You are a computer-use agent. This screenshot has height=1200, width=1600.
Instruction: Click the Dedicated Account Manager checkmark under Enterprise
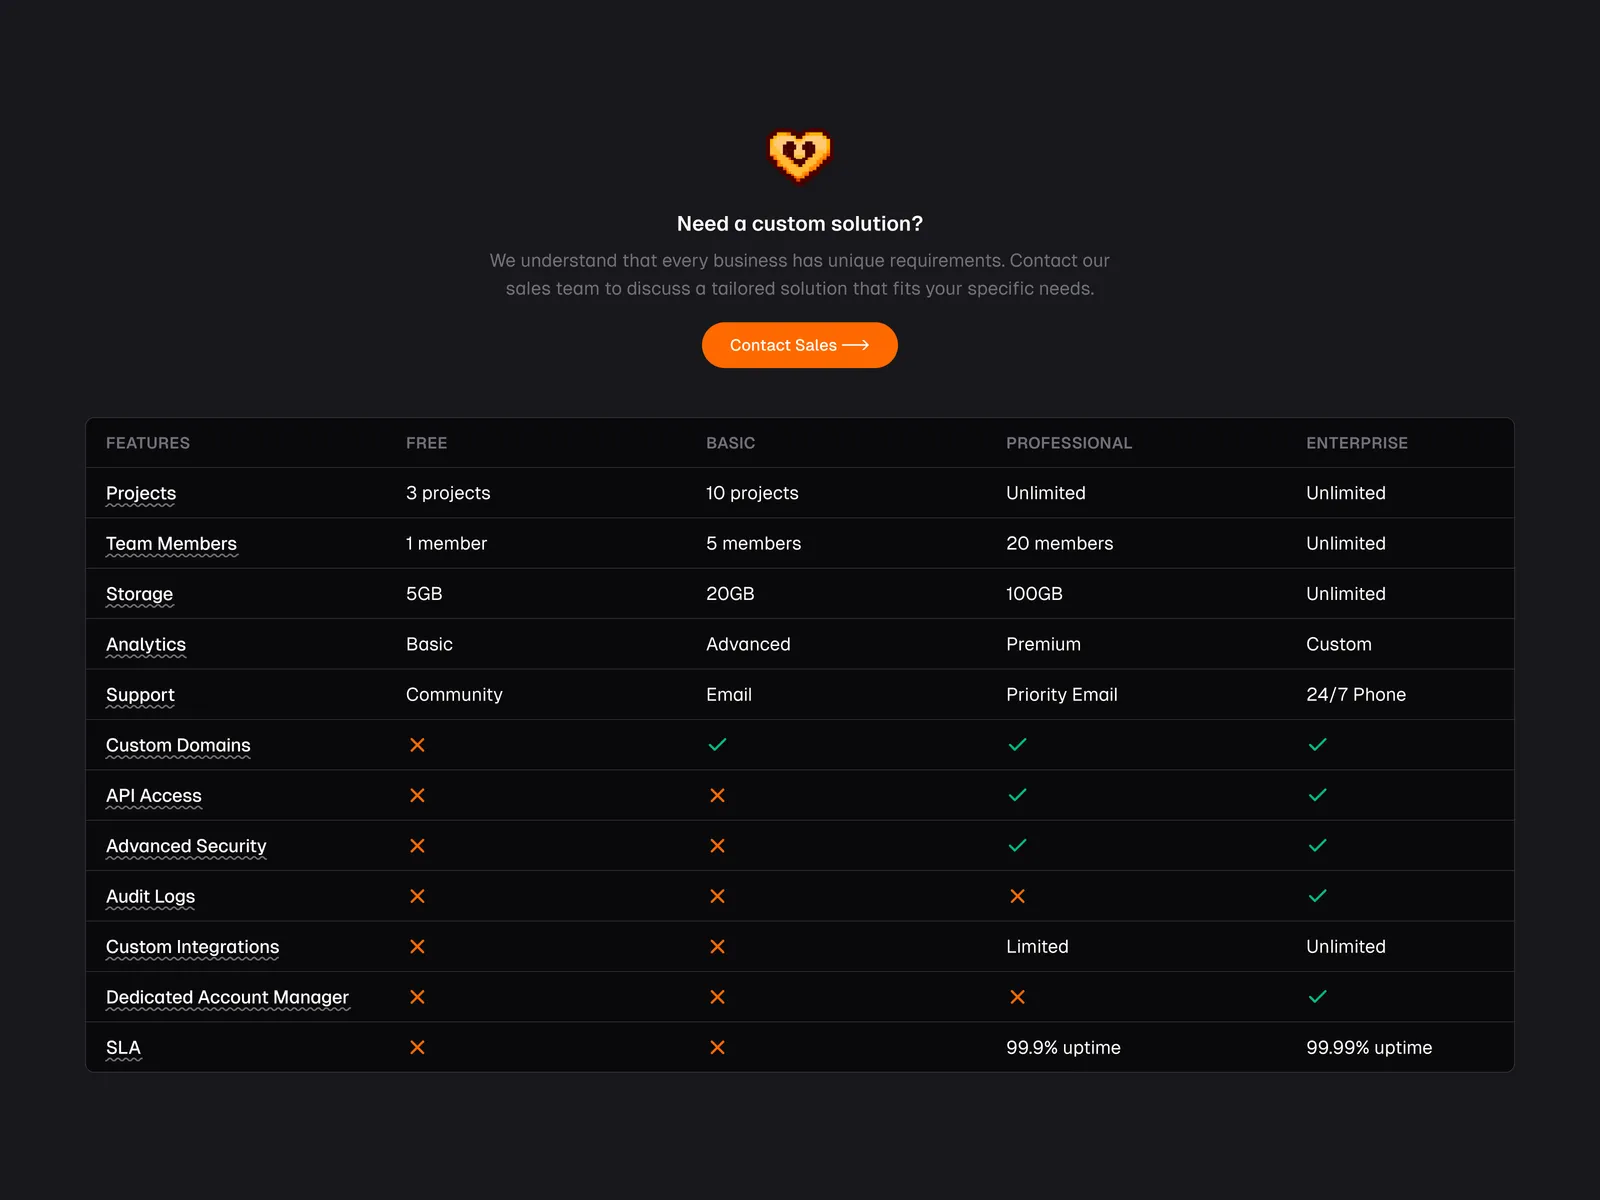coord(1317,997)
